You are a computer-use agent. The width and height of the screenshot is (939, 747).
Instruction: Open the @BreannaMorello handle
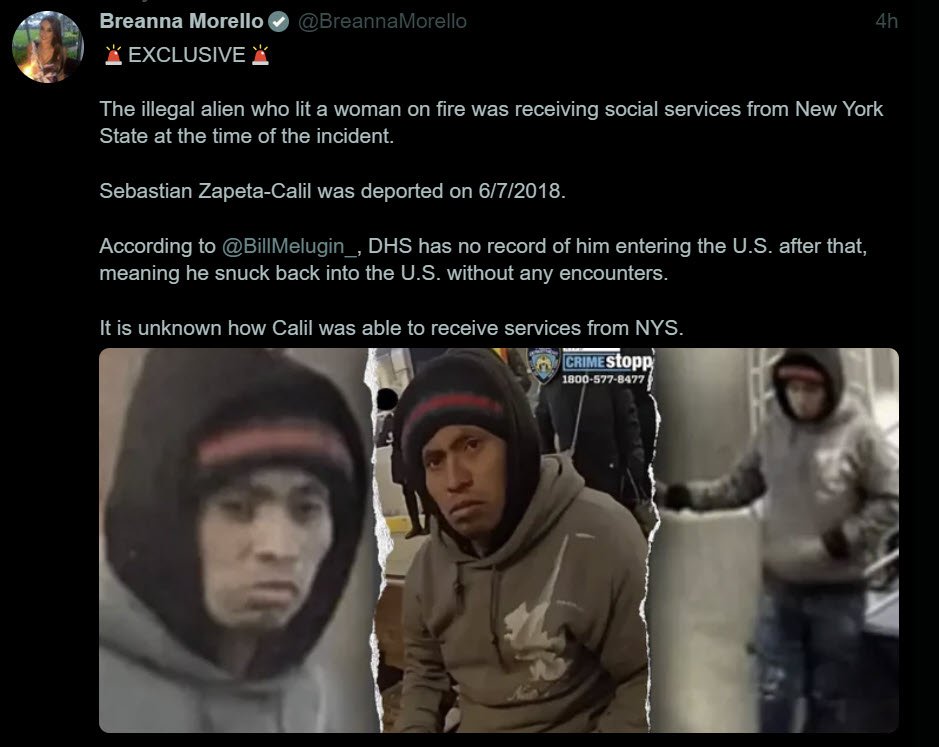382,22
